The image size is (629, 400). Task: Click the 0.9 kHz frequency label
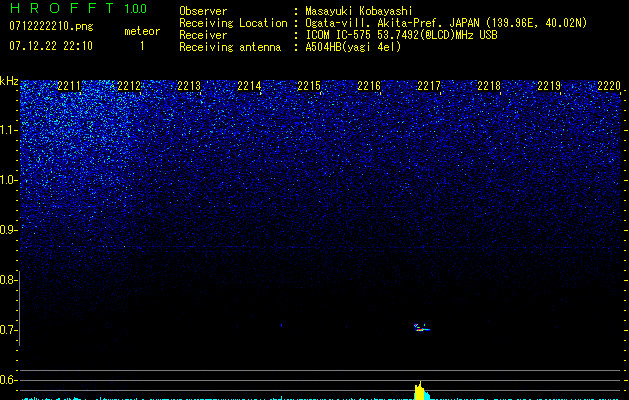[8, 230]
